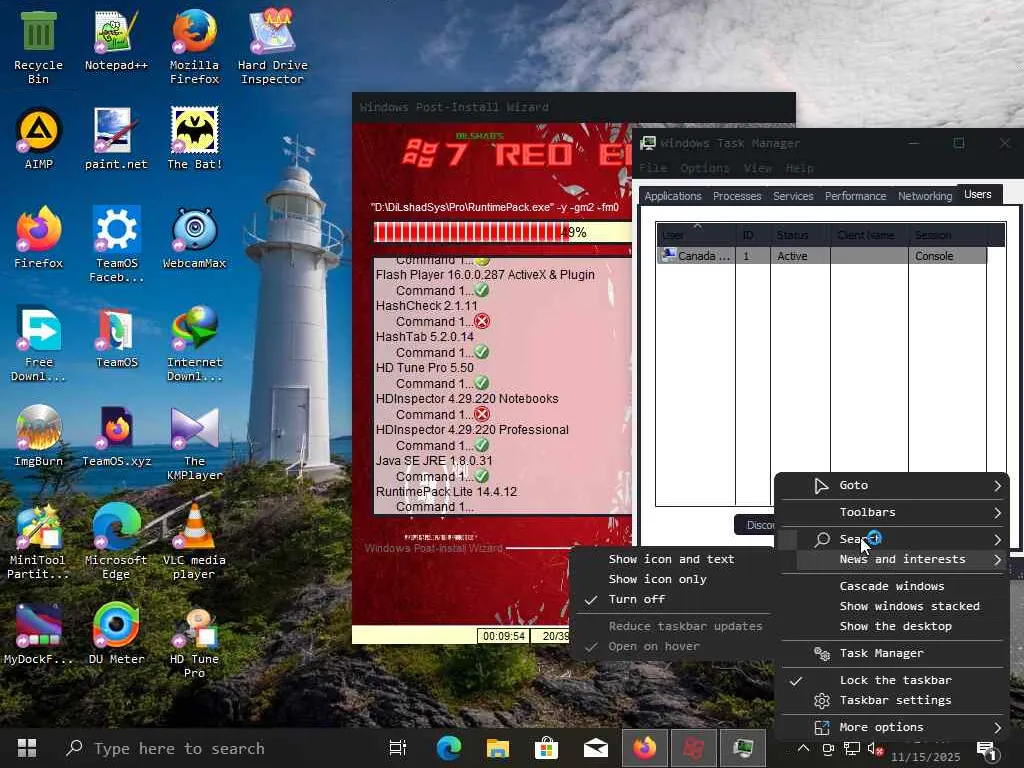
Task: Switch to the Task Manager taskbar button
Action: tap(743, 748)
